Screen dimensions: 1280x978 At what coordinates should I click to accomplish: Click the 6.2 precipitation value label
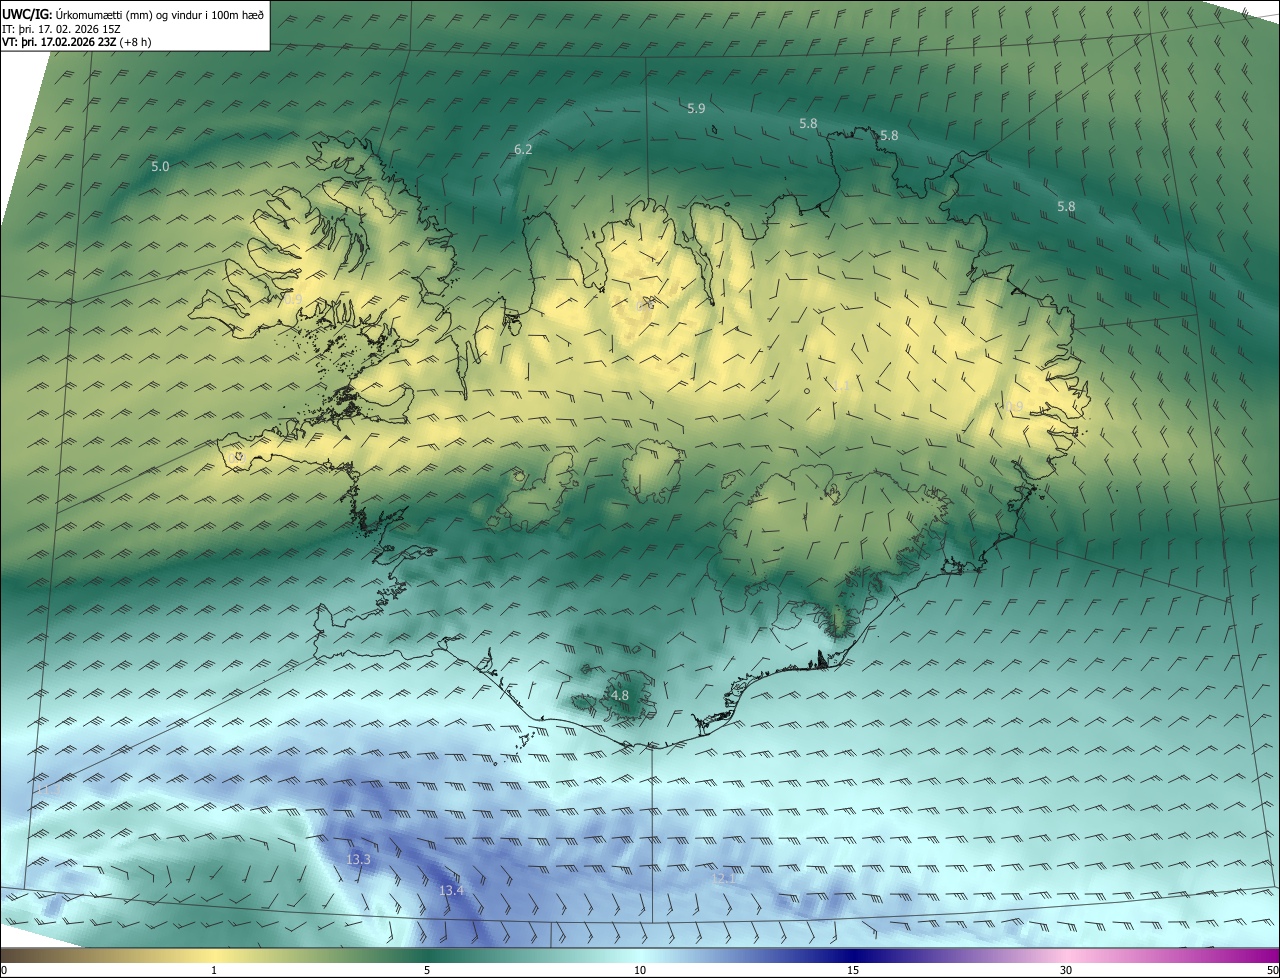pyautogui.click(x=523, y=149)
